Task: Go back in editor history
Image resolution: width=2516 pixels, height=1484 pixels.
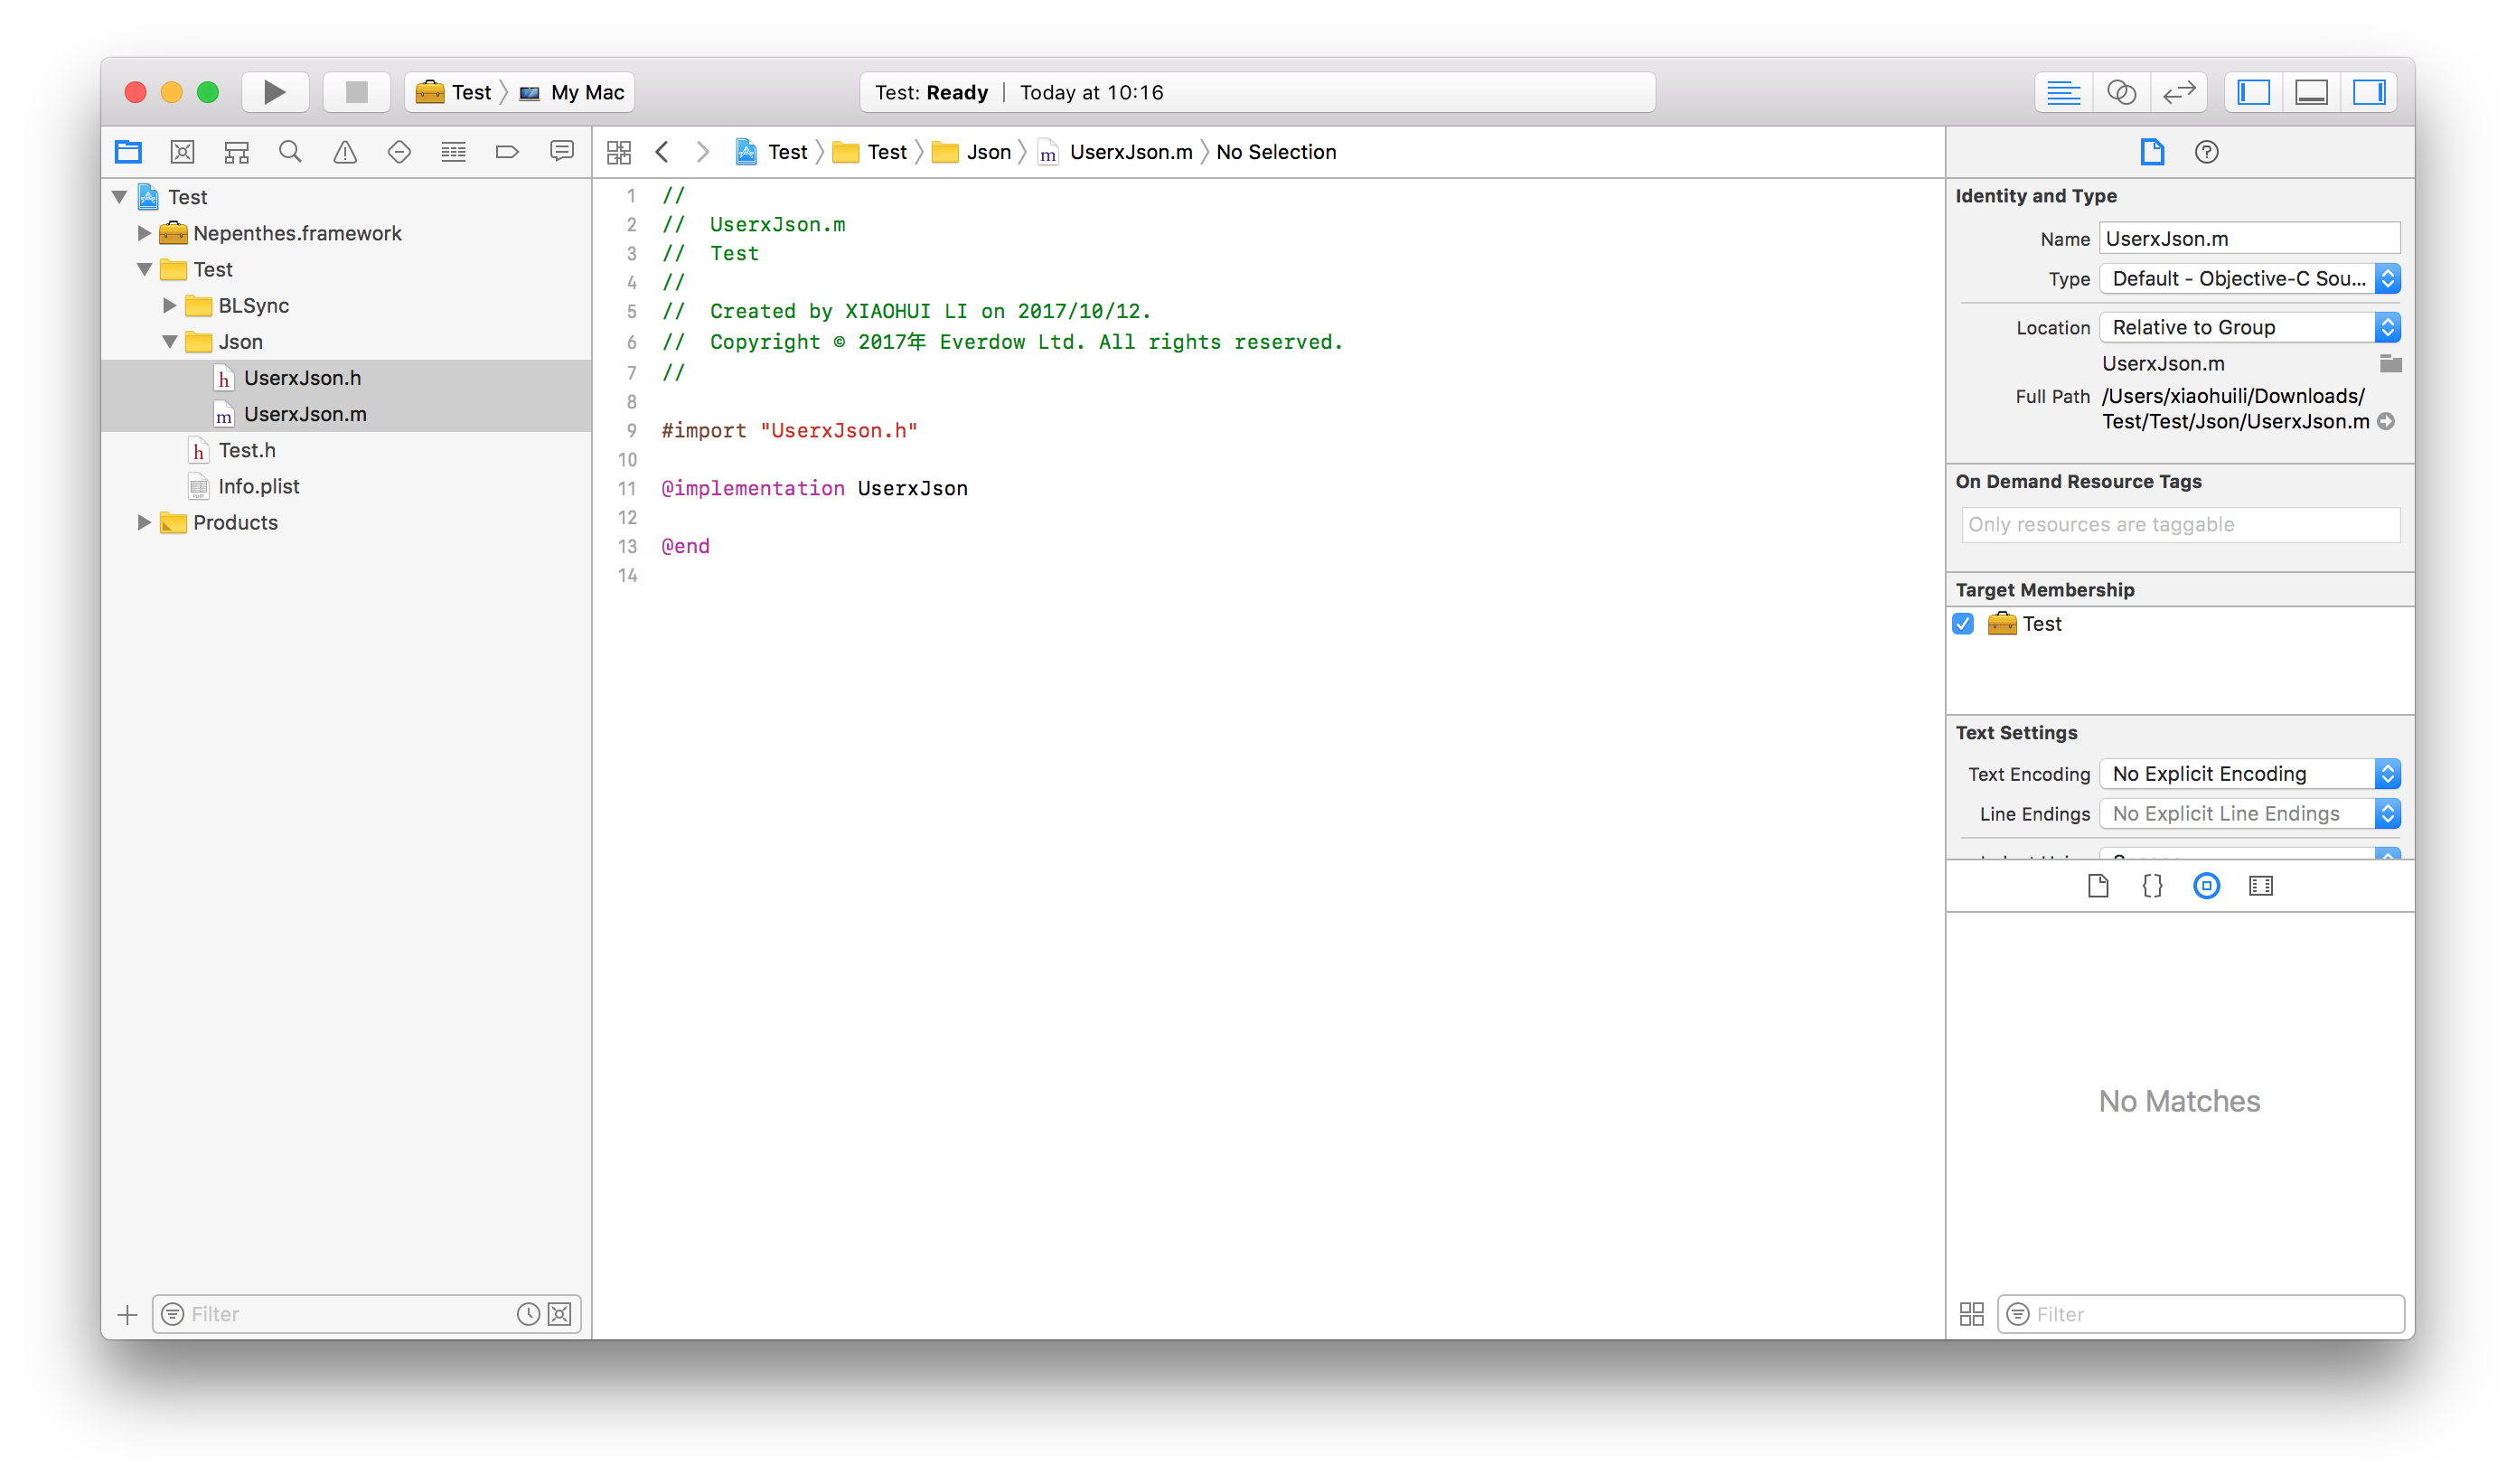Action: [662, 152]
